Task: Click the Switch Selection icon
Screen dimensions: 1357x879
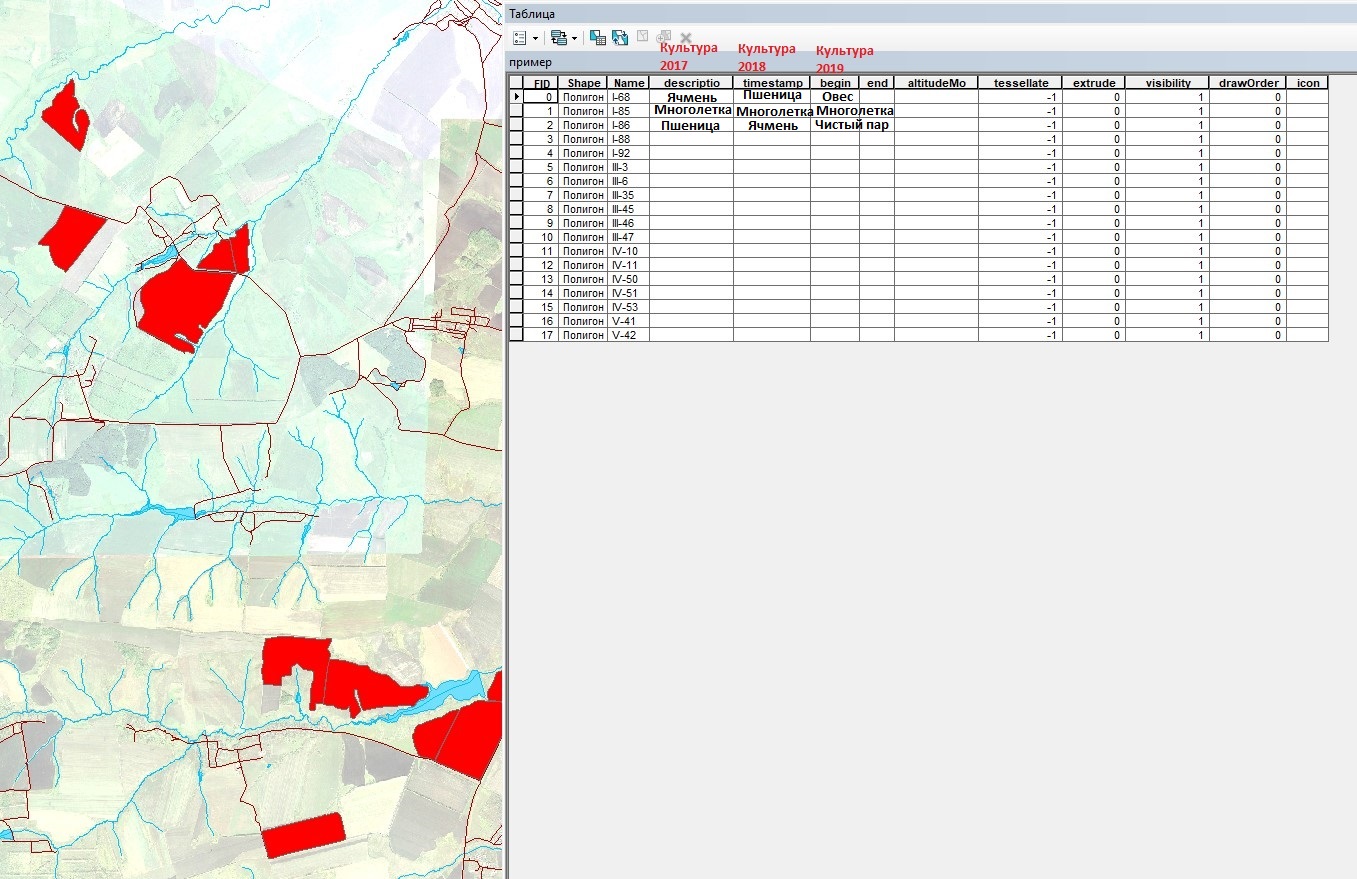Action: point(620,38)
